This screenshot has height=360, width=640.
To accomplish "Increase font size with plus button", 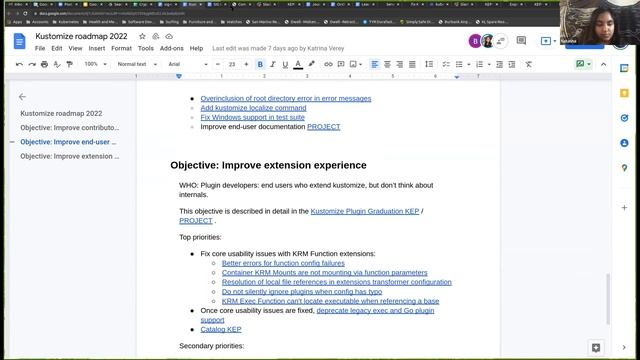I will point(246,64).
